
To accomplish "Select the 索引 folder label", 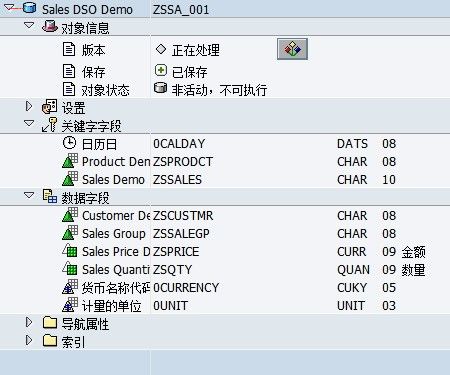I will pyautogui.click(x=73, y=342).
